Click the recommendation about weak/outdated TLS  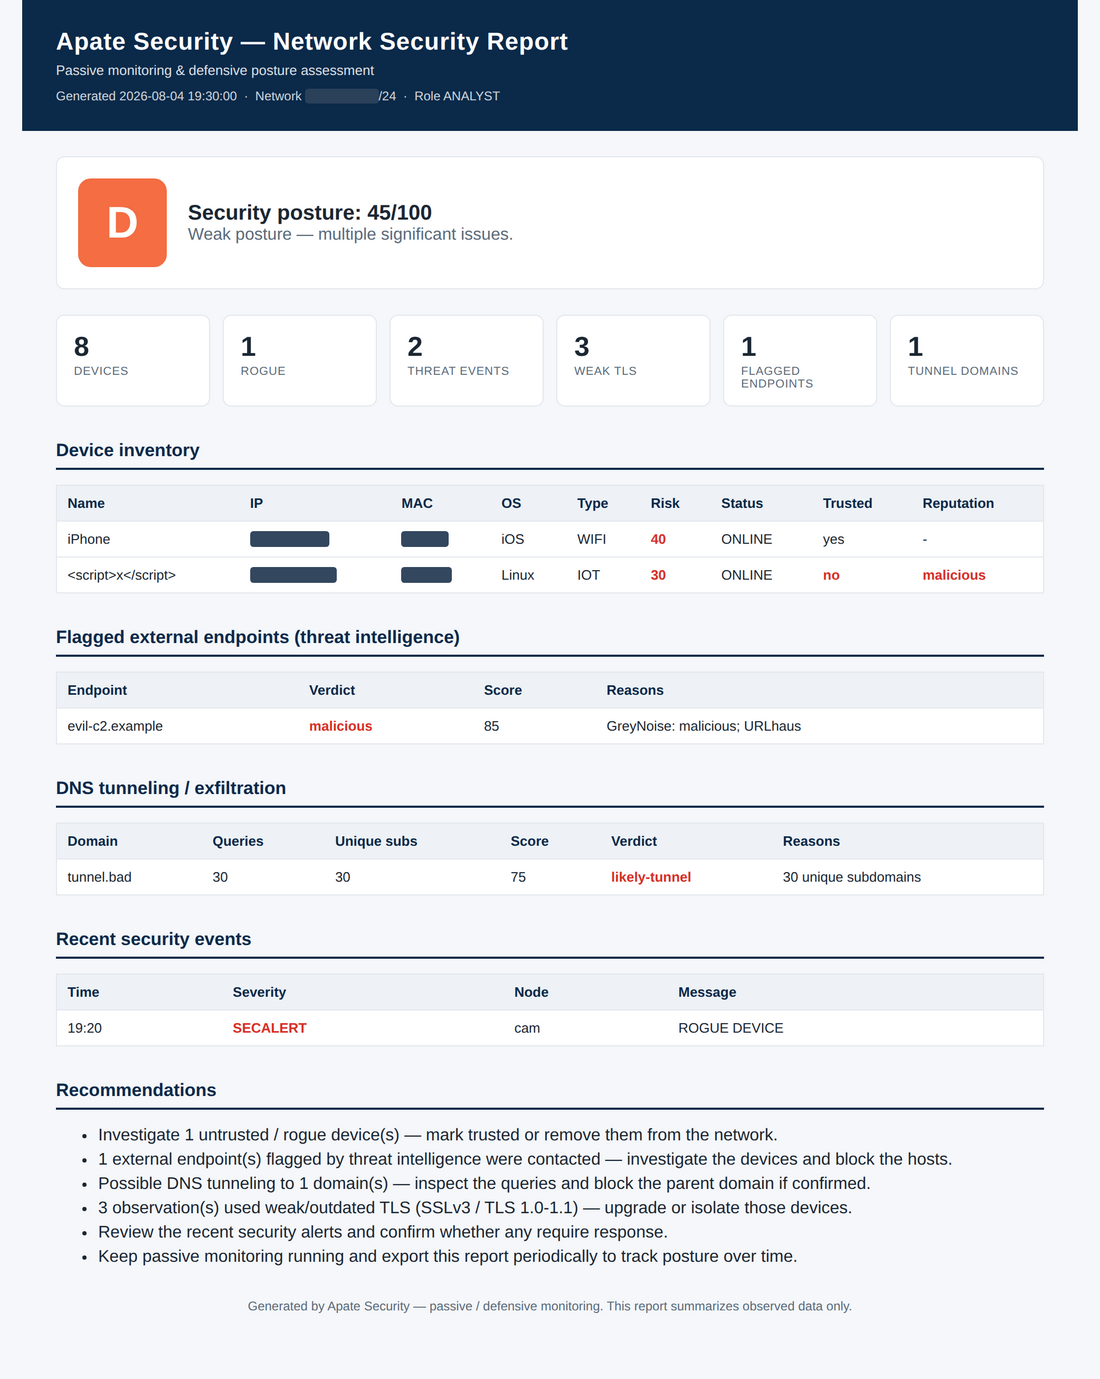pyautogui.click(x=475, y=1208)
